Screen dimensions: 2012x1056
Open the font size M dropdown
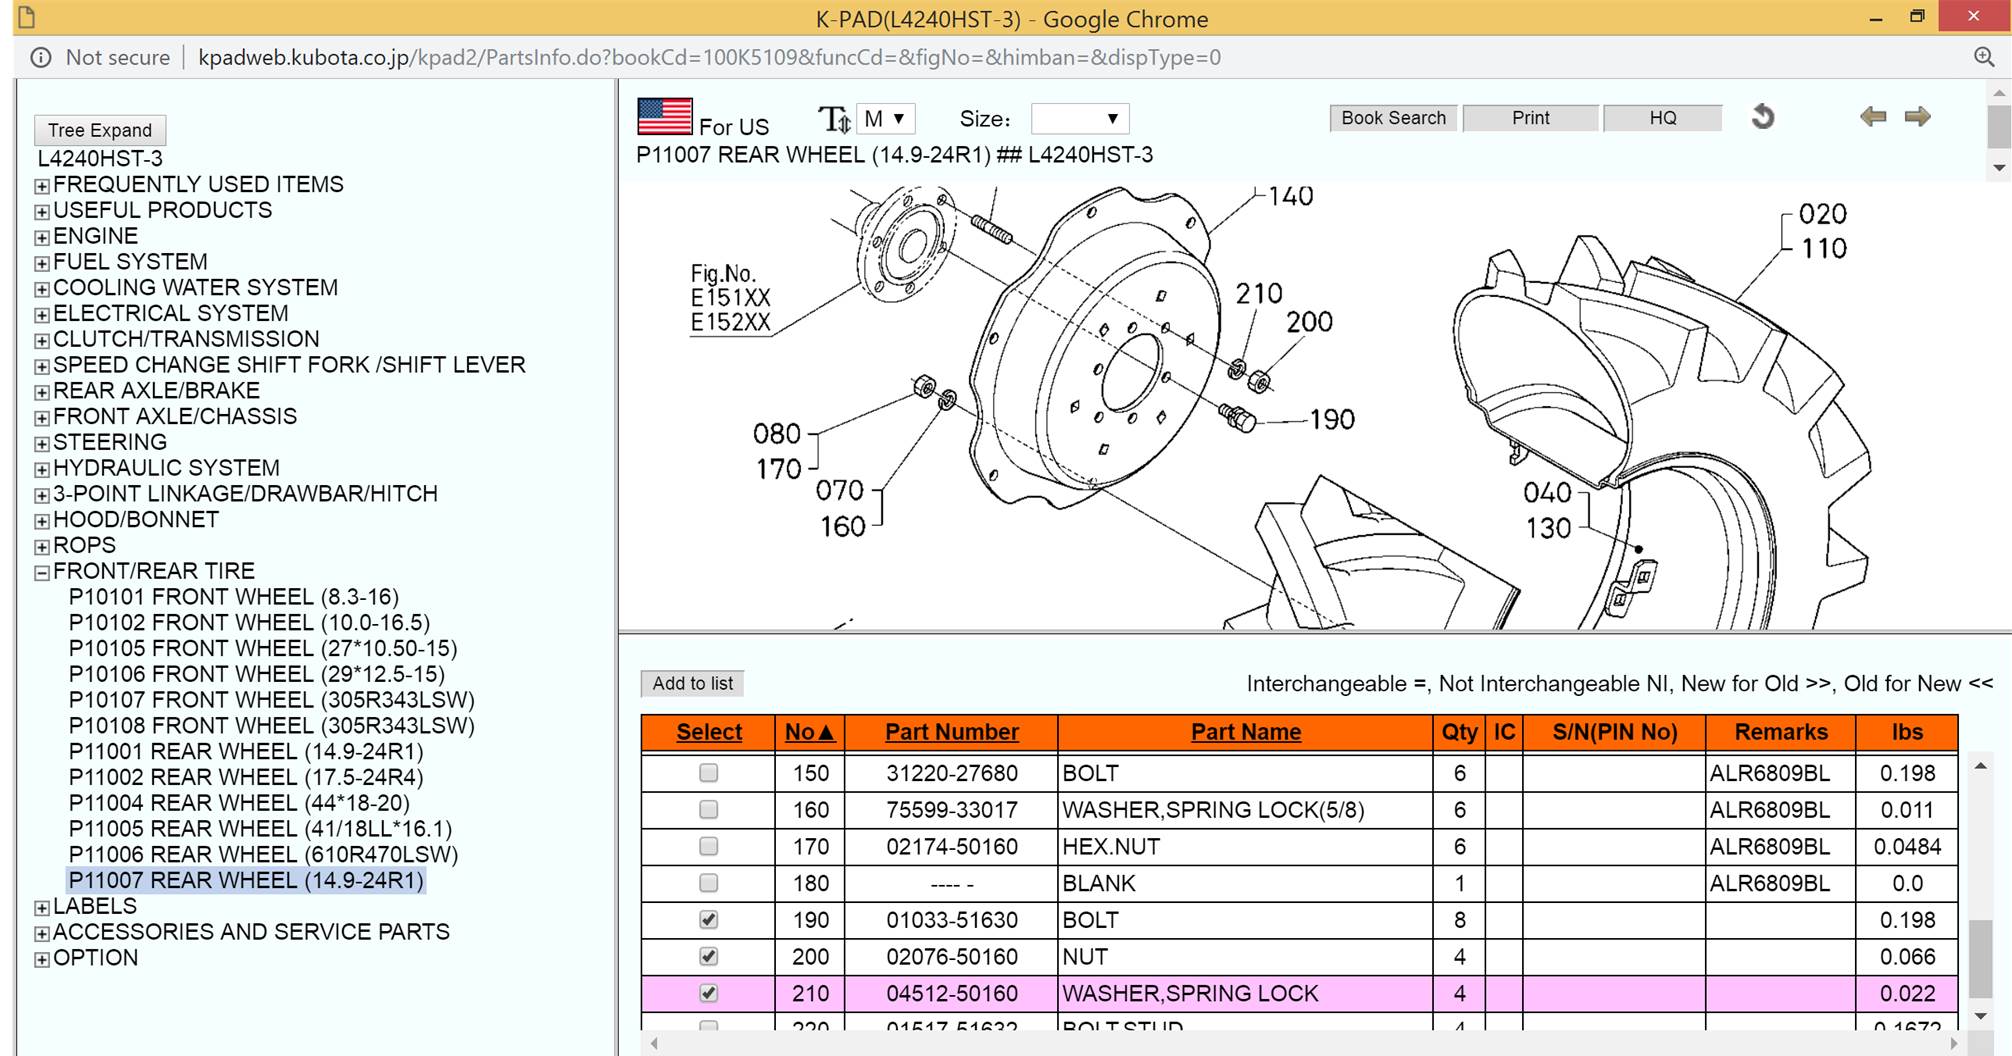tap(885, 119)
